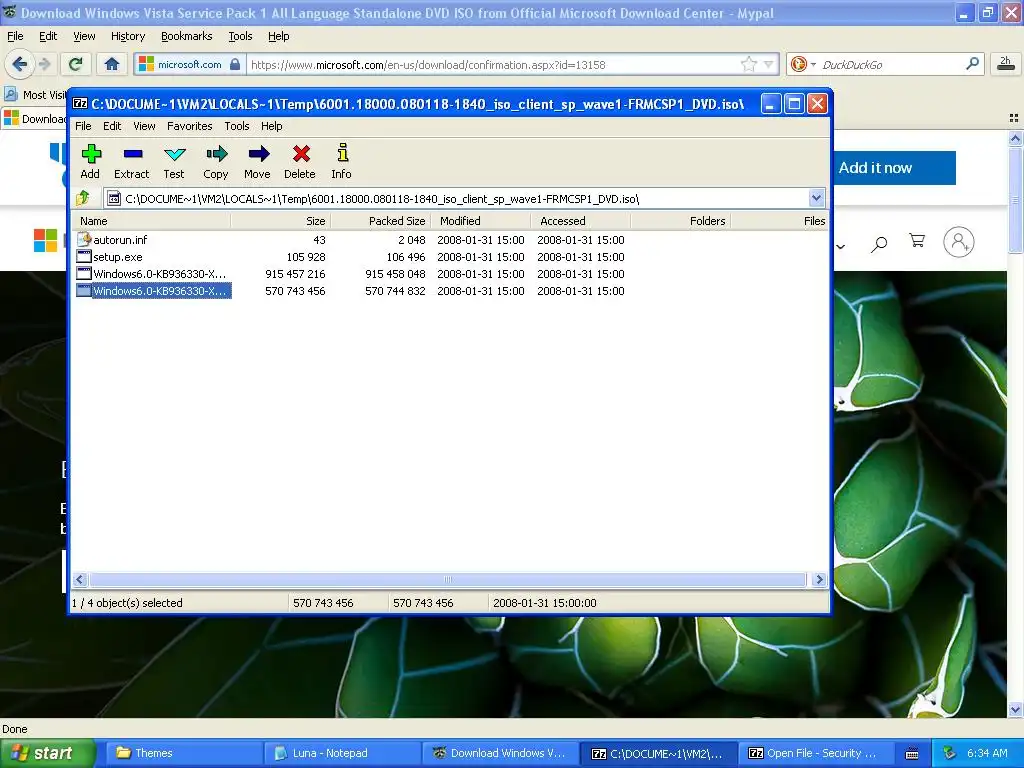The width and height of the screenshot is (1024, 768).
Task: Click the search magnifier in DuckDuckGo box
Action: tap(972, 64)
